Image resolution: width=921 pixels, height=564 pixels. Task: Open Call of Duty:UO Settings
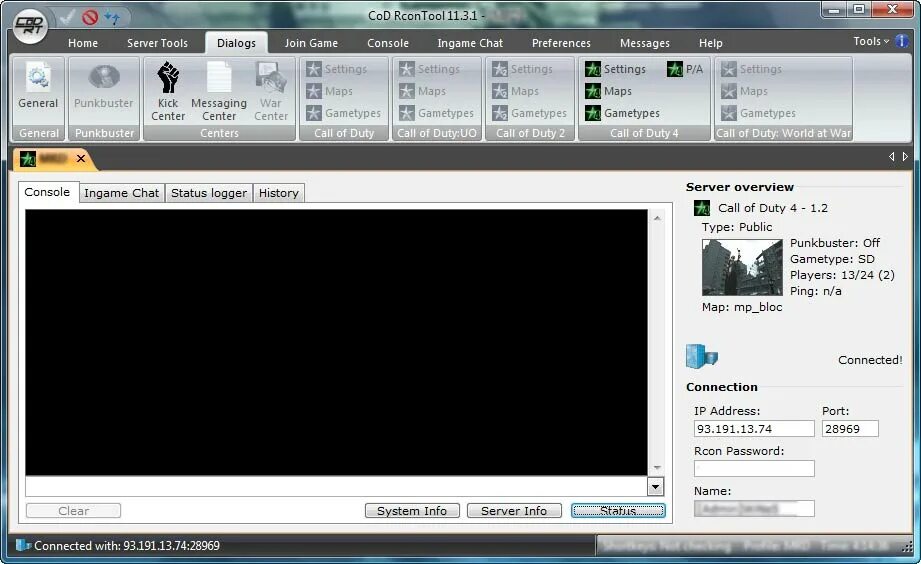430,69
